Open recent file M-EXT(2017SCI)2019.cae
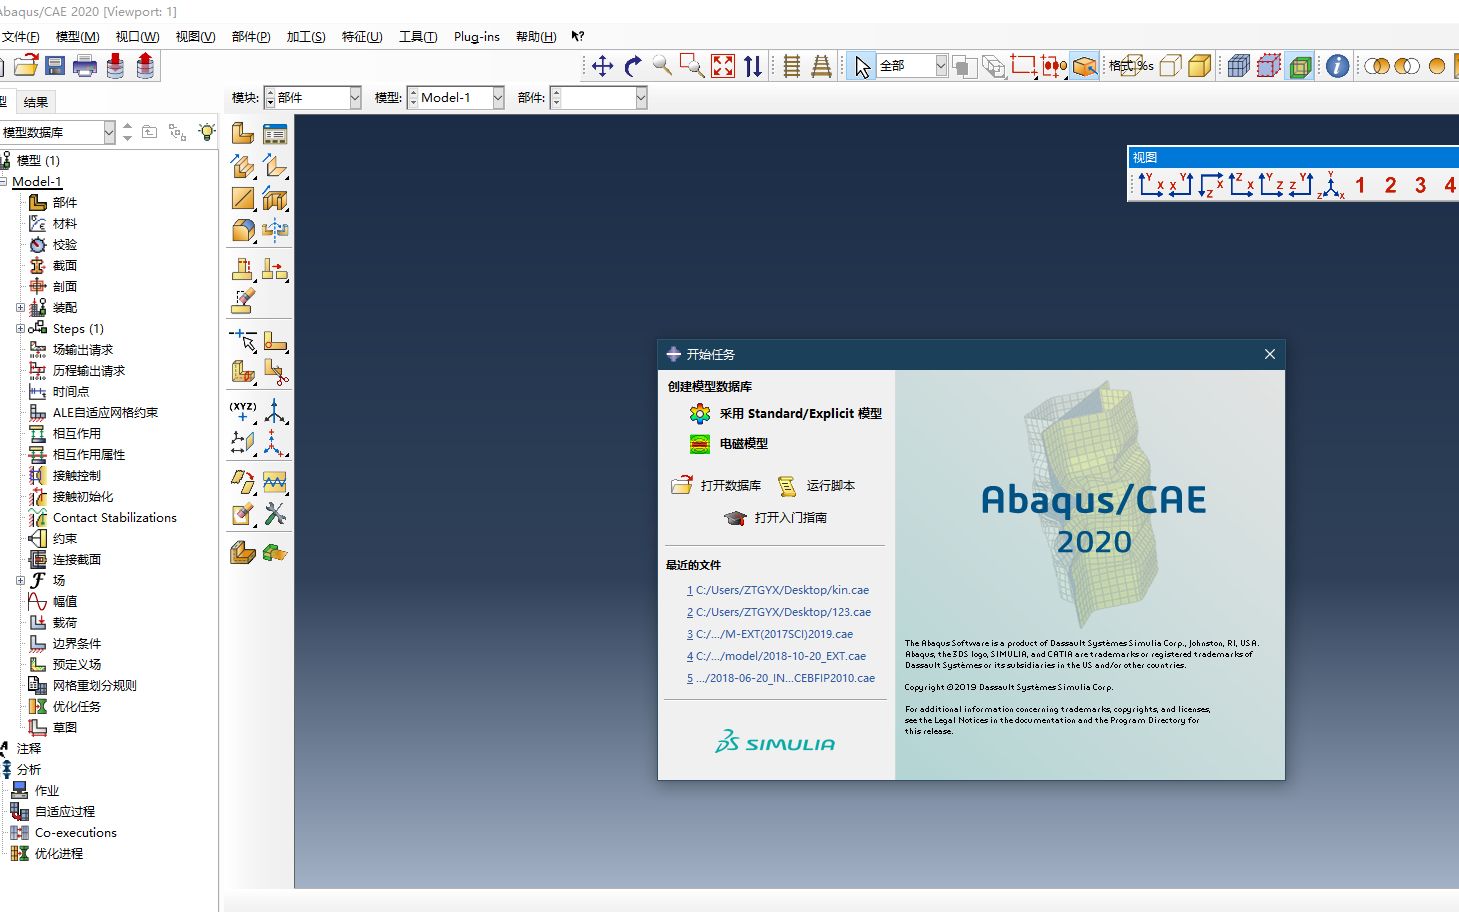This screenshot has height=912, width=1459. pos(770,634)
